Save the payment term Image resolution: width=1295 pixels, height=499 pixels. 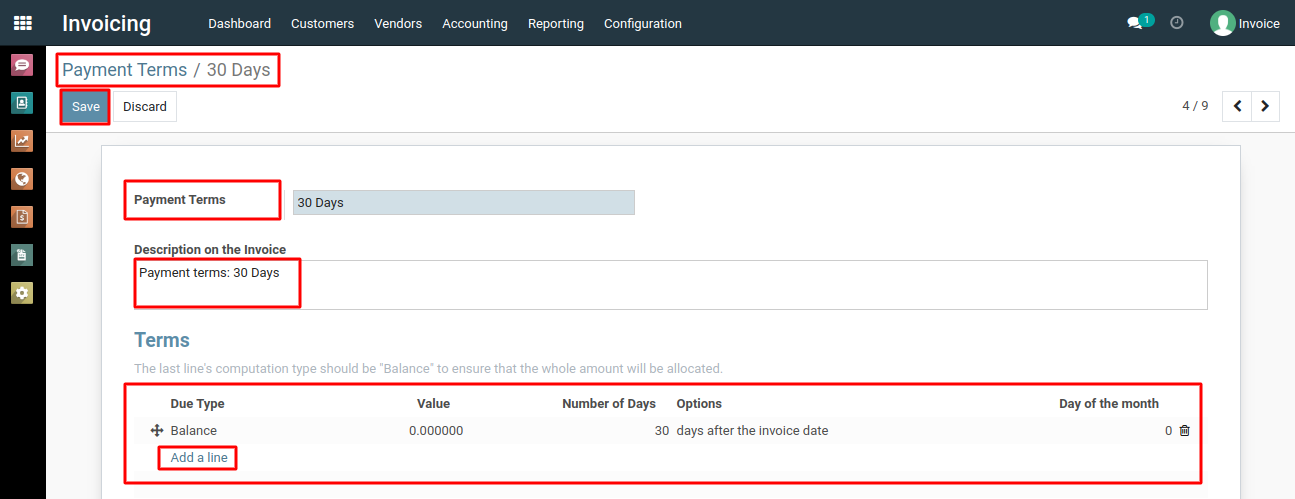(x=86, y=107)
